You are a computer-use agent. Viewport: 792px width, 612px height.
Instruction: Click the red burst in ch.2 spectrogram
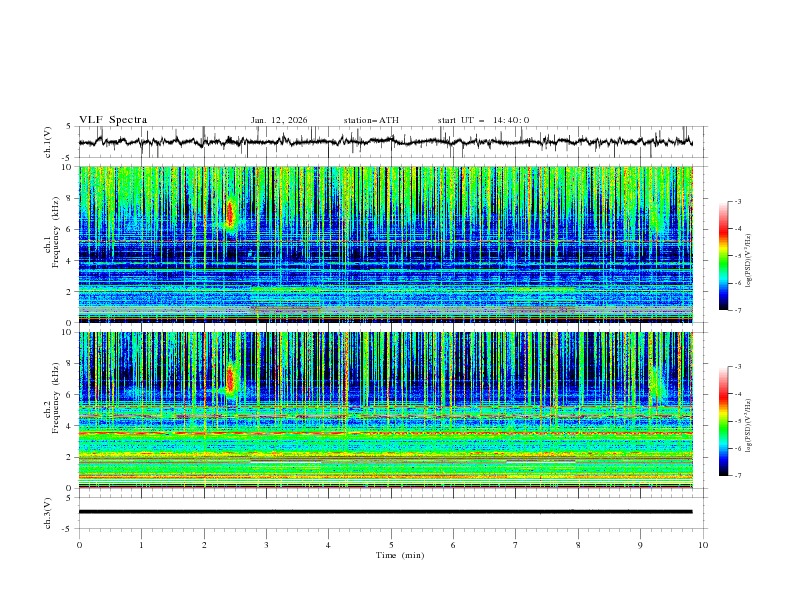pyautogui.click(x=230, y=379)
